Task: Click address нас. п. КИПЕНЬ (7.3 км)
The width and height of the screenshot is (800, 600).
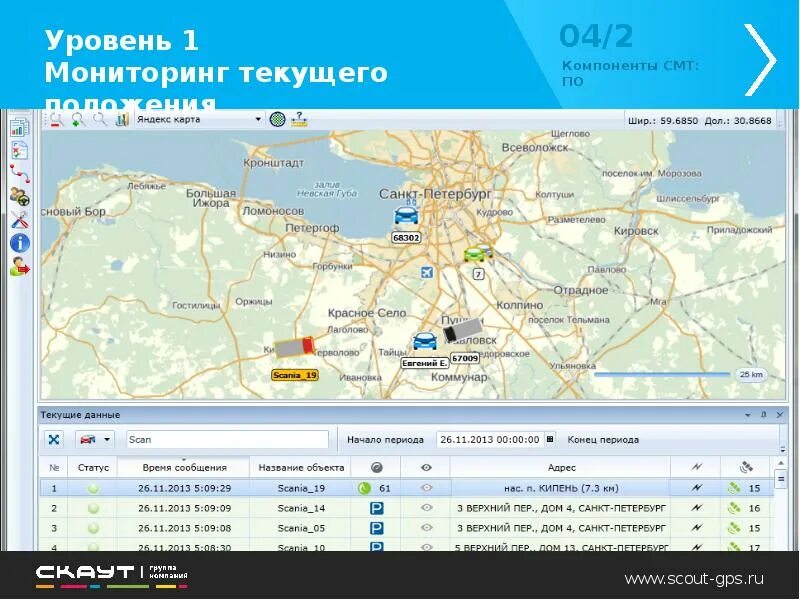Action: 561,488
